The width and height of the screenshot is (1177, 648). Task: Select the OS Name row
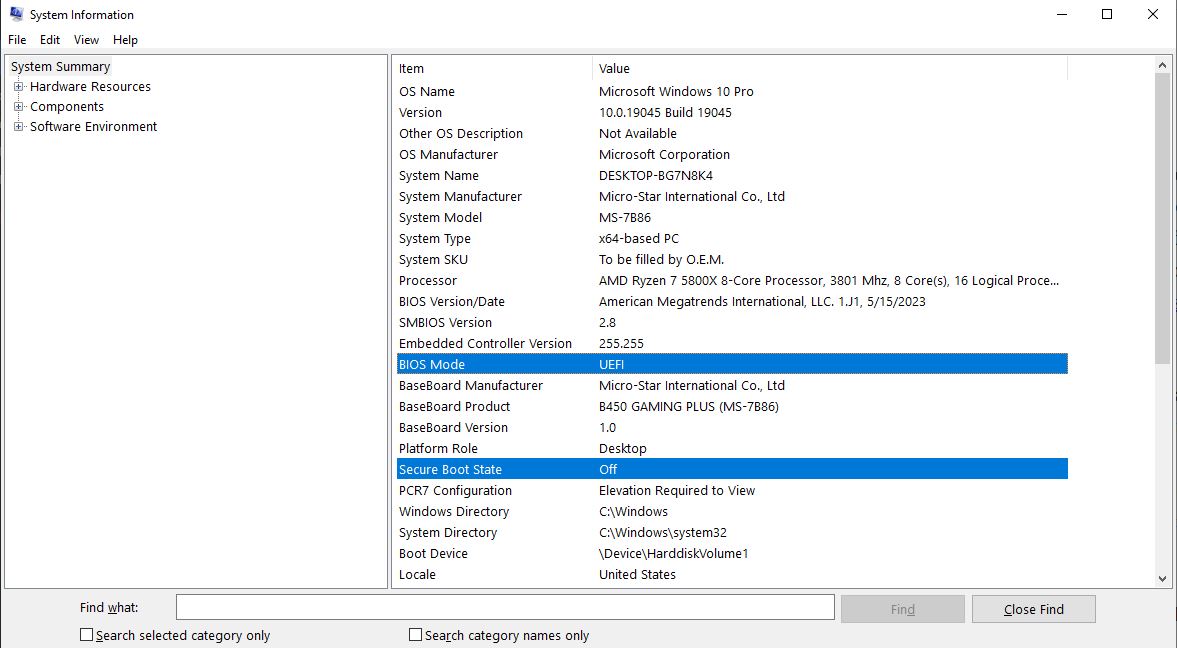tap(732, 92)
